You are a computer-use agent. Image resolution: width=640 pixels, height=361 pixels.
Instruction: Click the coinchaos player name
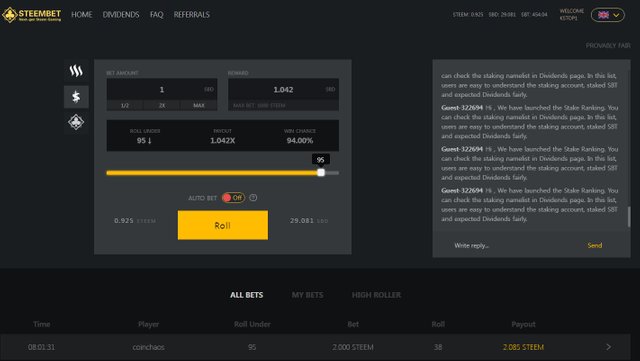pos(149,347)
